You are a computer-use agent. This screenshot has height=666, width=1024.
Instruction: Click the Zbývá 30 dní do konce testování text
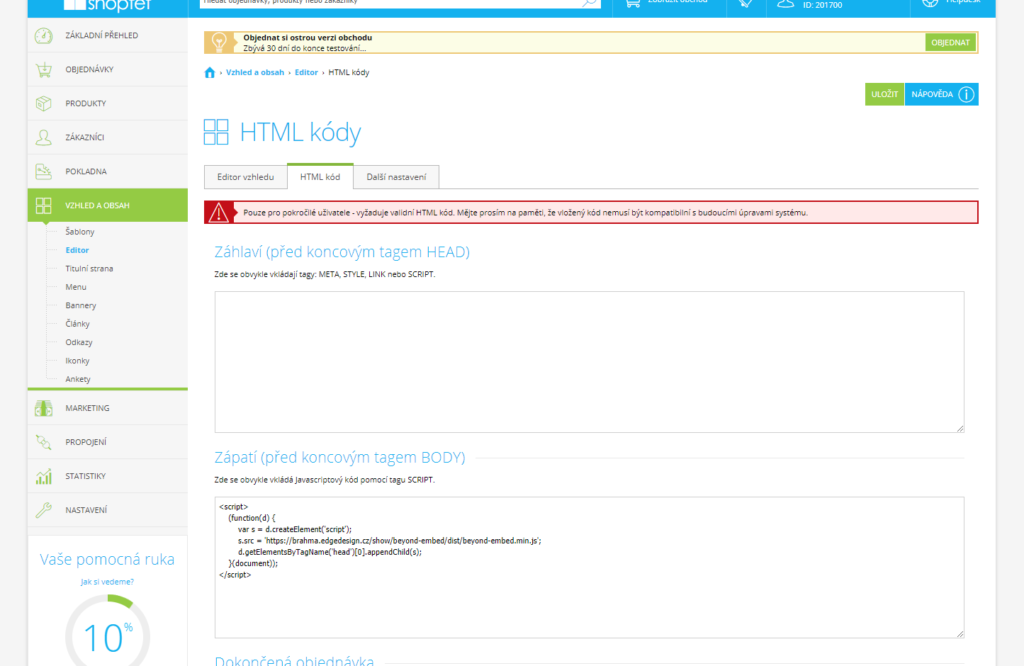[305, 48]
